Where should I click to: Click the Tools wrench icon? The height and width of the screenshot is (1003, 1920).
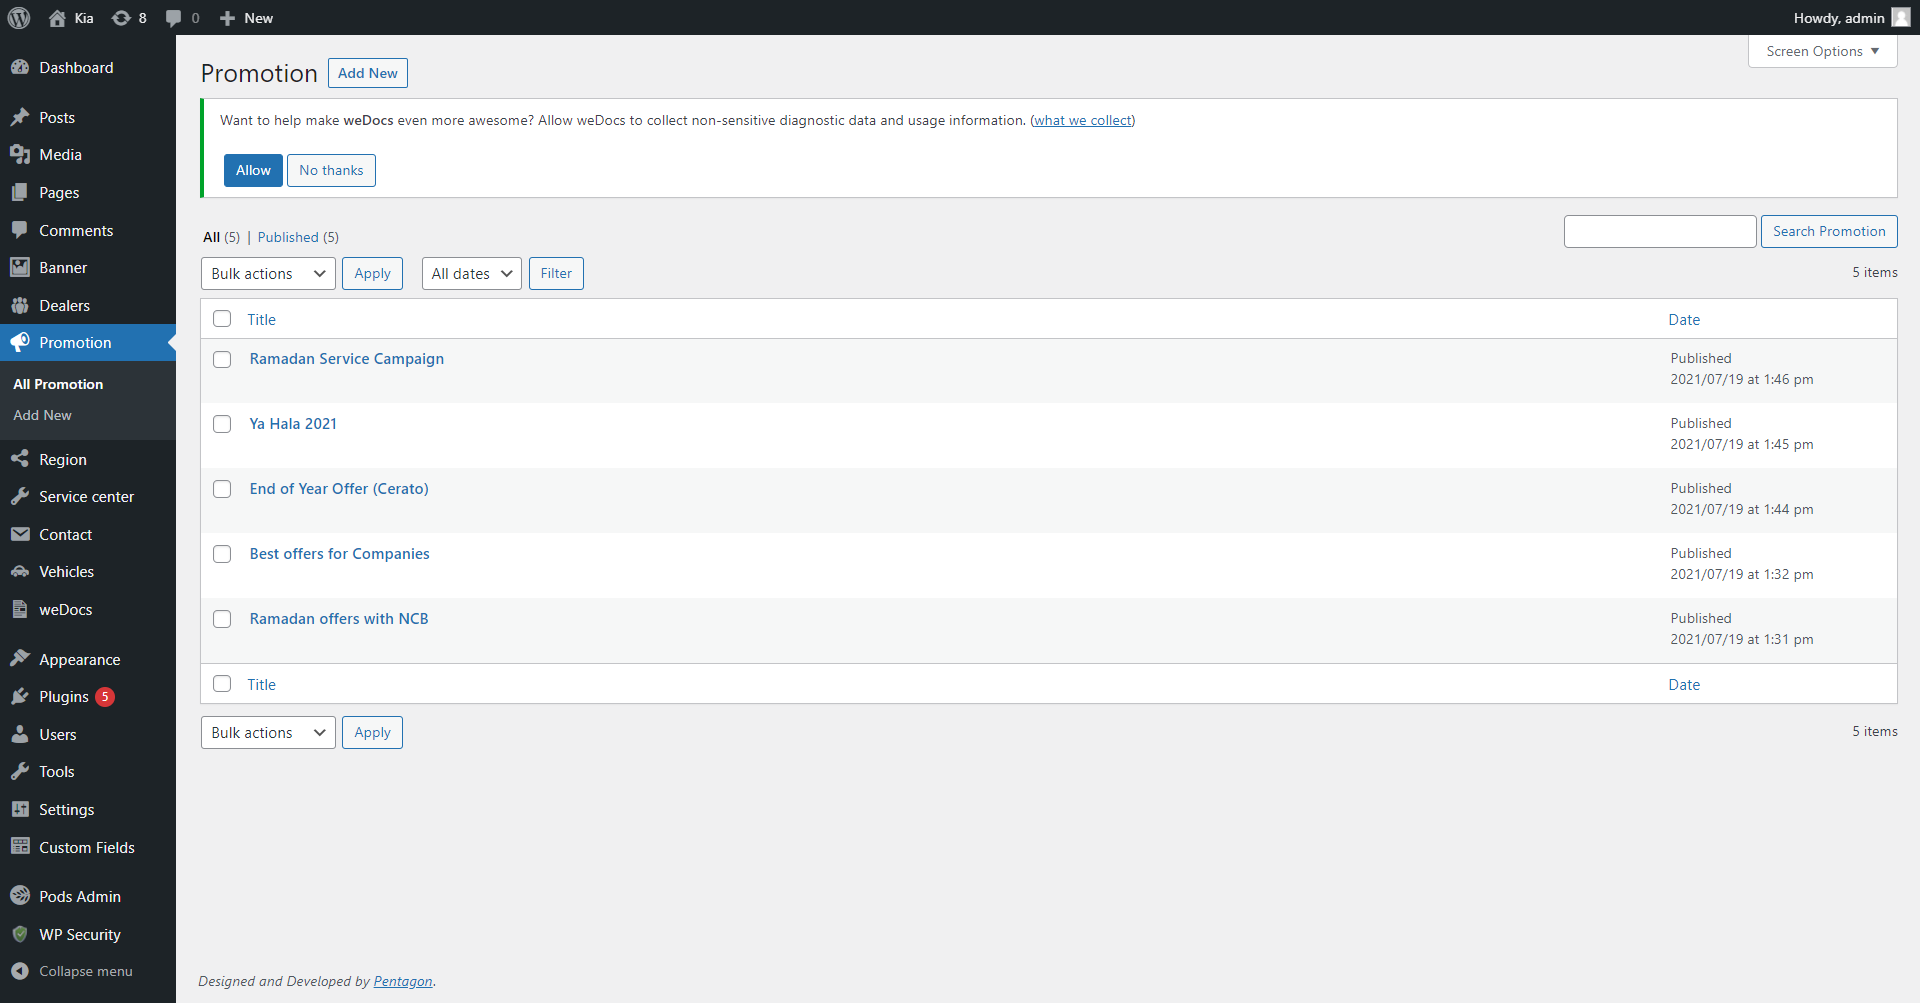20,771
